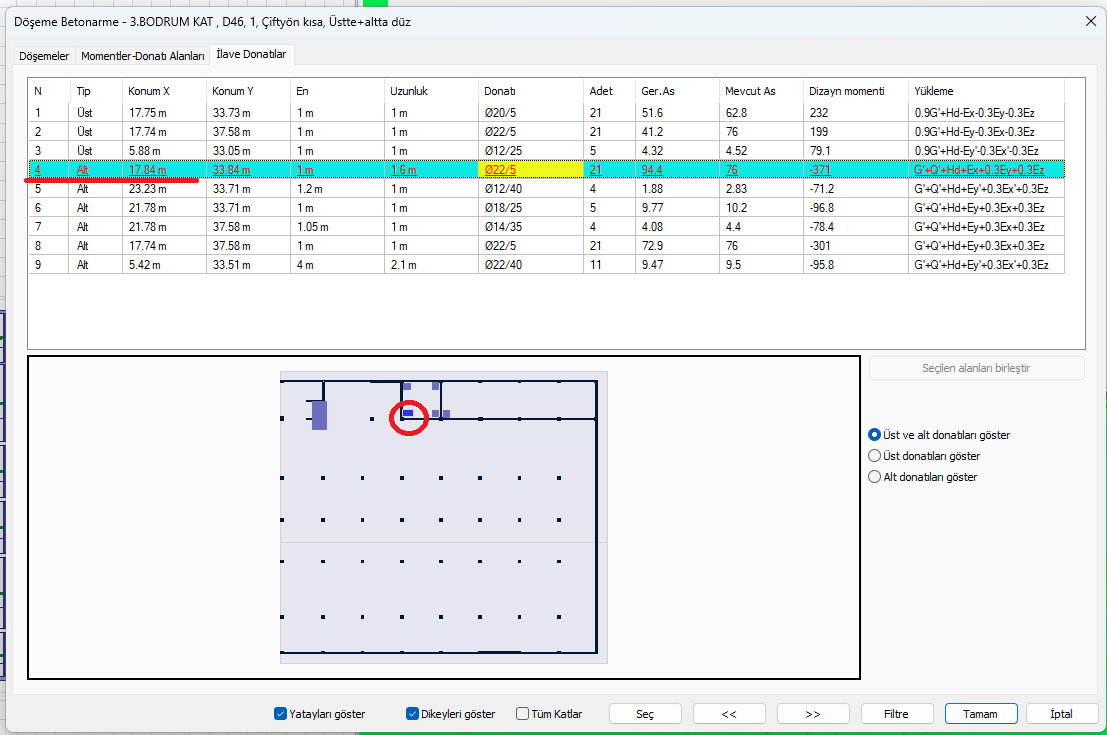
Task: Select 'Üst donatıları göster' radio option
Action: [x=924, y=456]
